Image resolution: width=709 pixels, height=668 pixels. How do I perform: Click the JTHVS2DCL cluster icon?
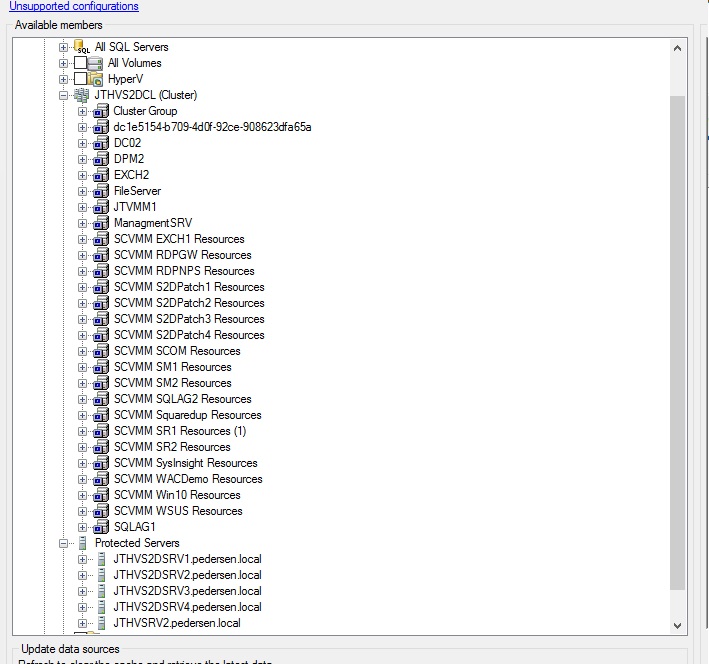[81, 95]
